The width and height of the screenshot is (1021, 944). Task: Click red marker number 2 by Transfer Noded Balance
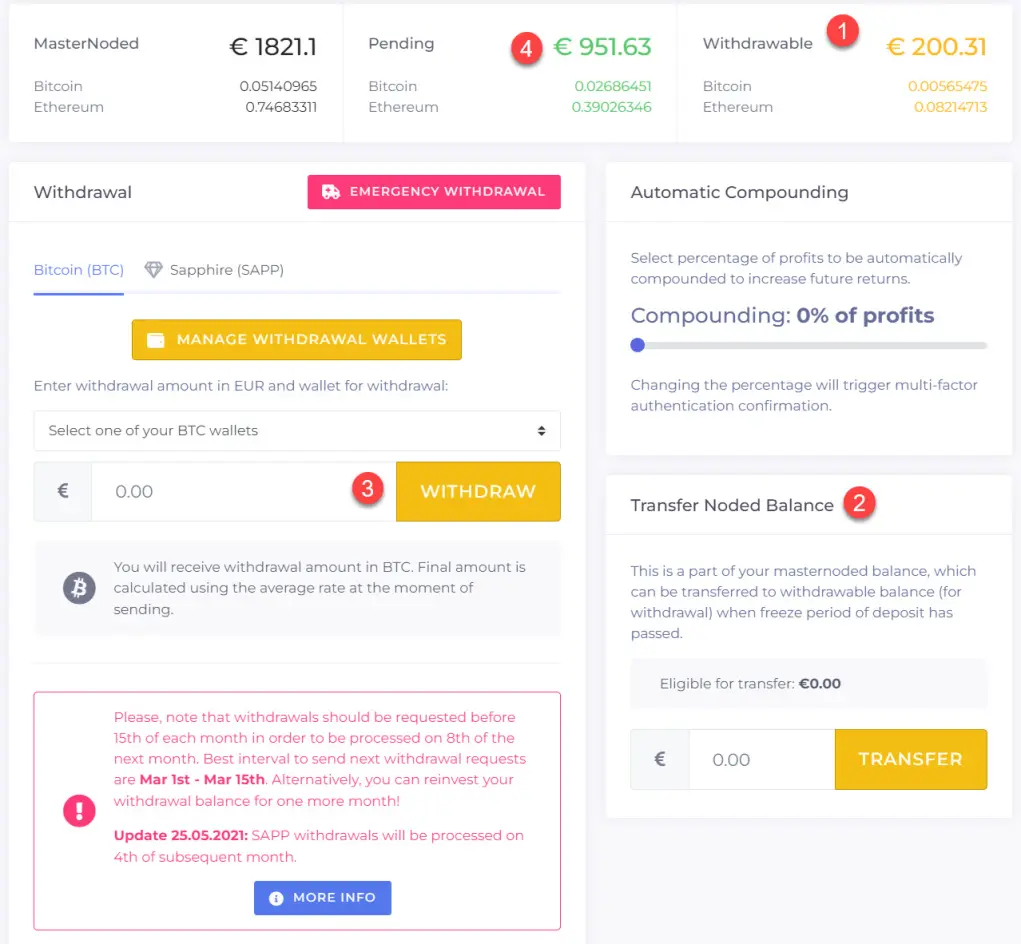tap(859, 503)
